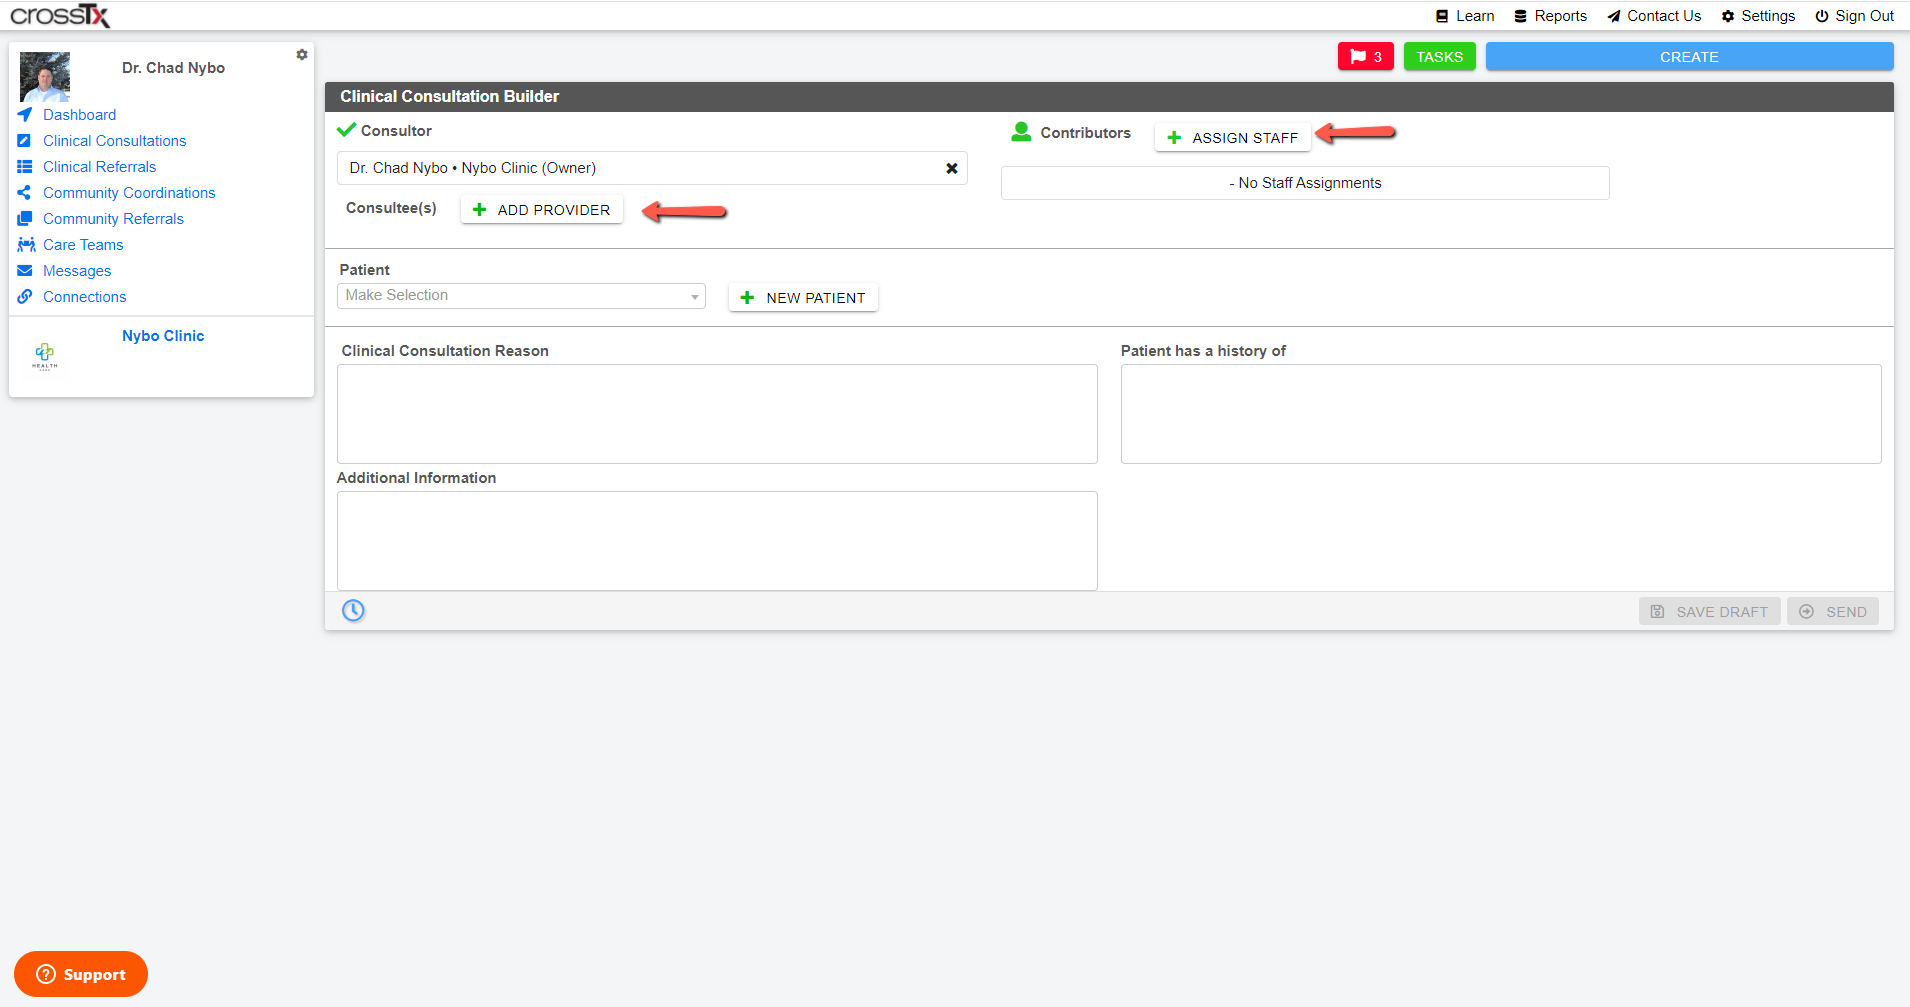Click the Messages envelope icon
Image resolution: width=1910 pixels, height=1007 pixels.
(x=25, y=271)
